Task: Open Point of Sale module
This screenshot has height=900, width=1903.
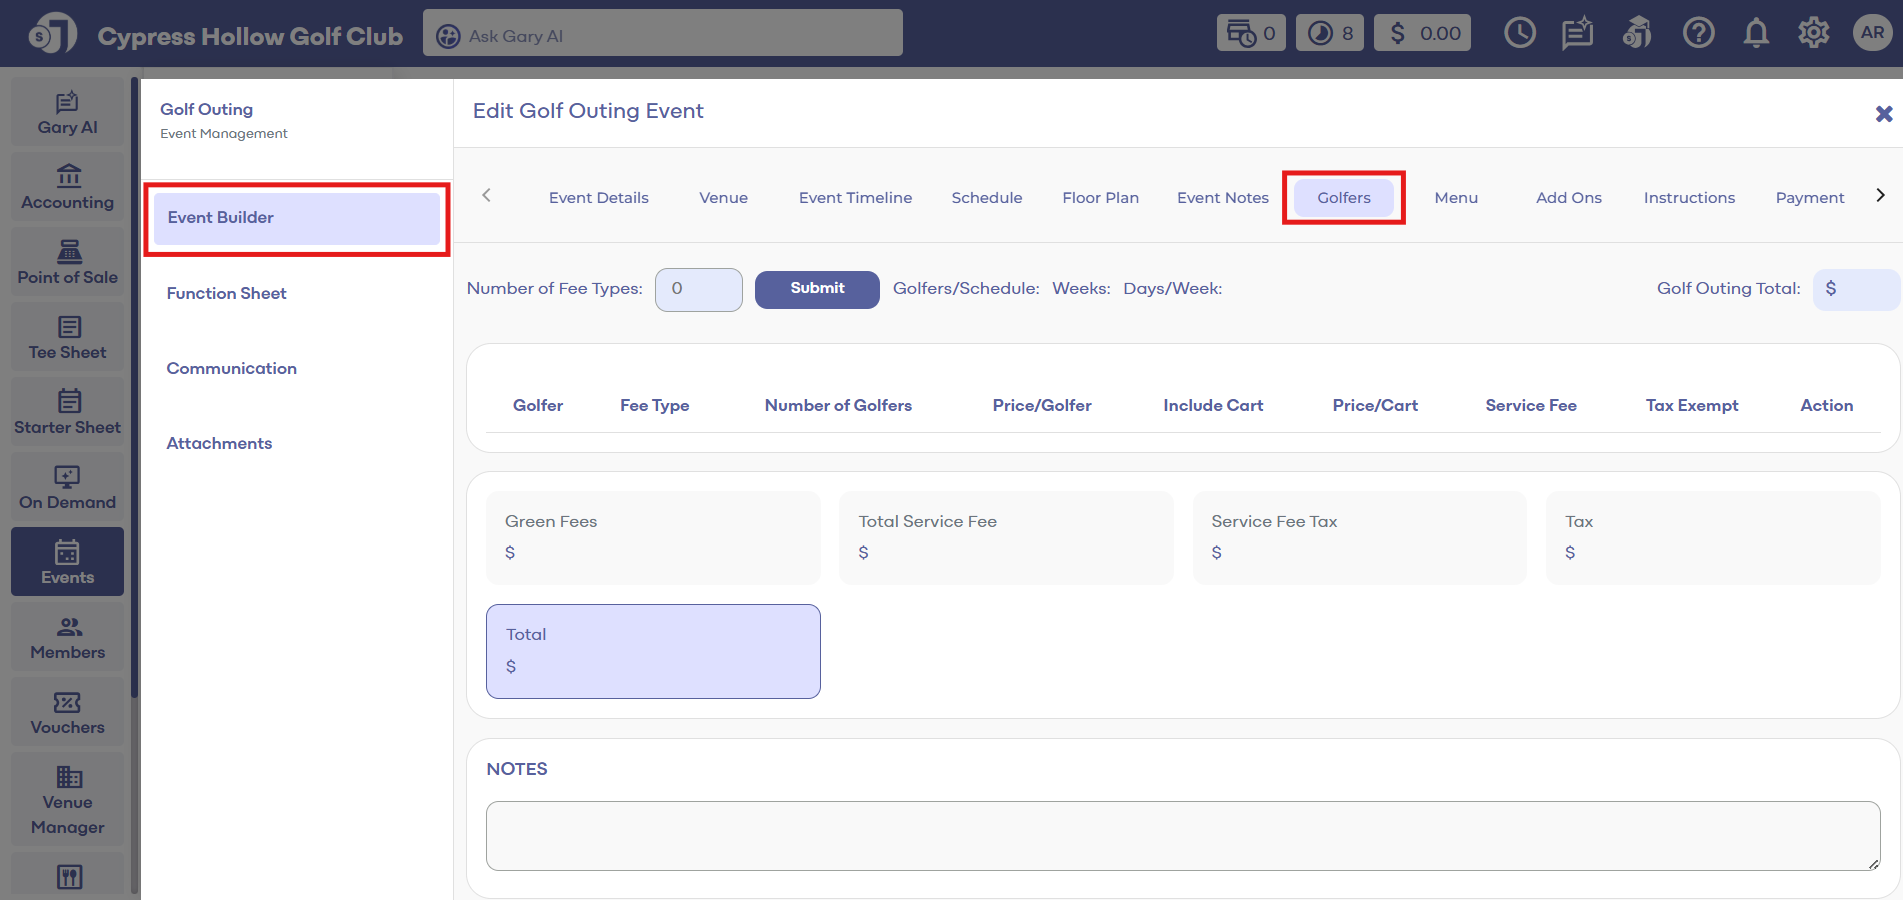Action: pos(68,263)
